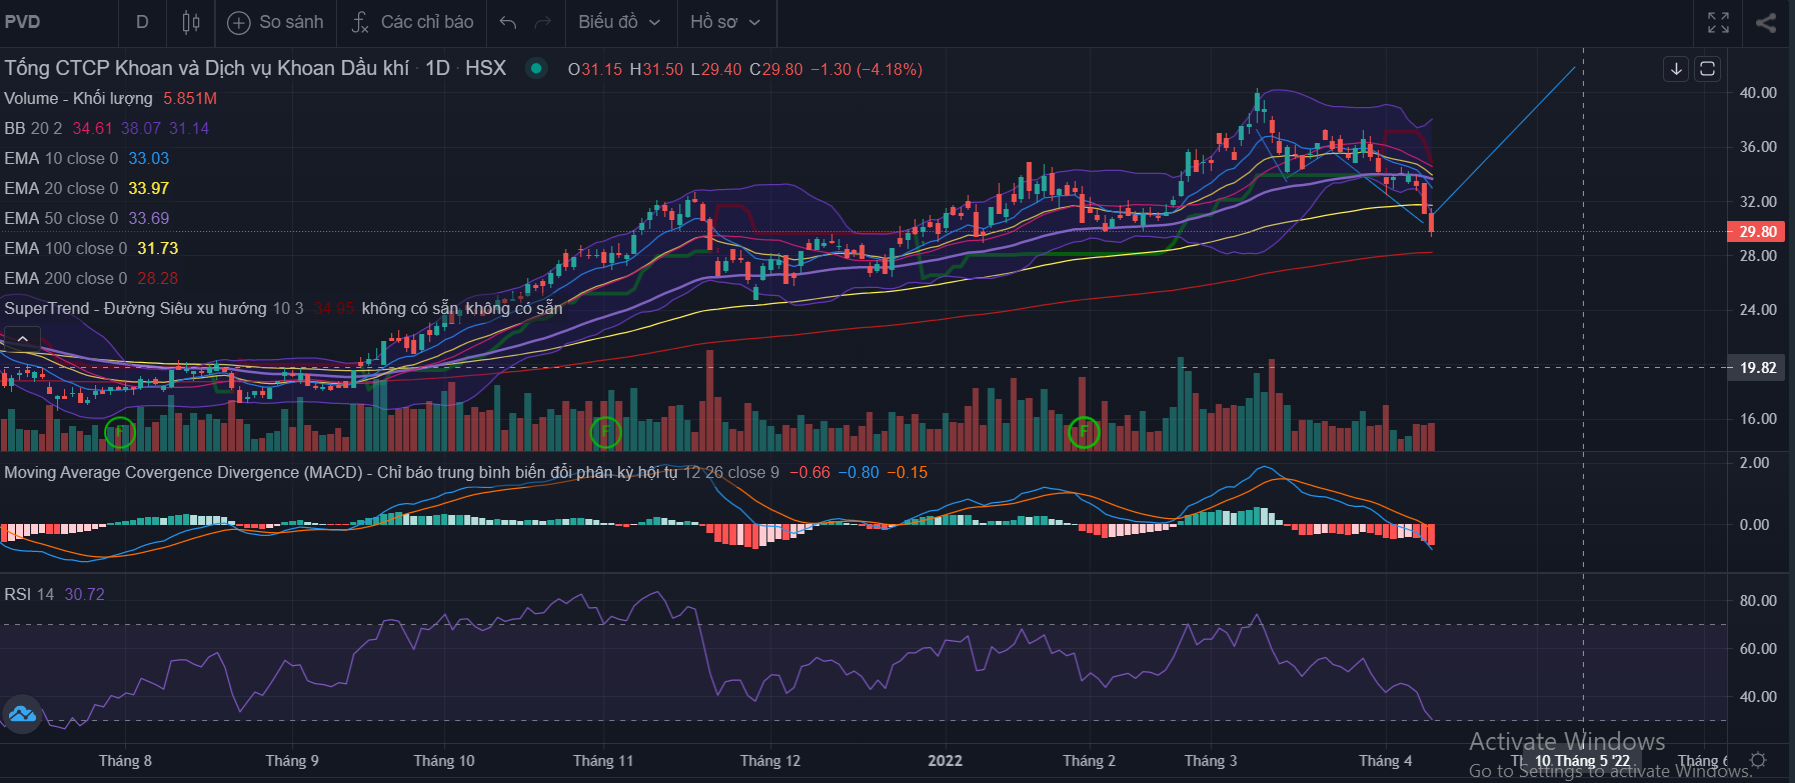Select the EMA 50 close 0 legend
The width and height of the screenshot is (1795, 783).
point(61,218)
